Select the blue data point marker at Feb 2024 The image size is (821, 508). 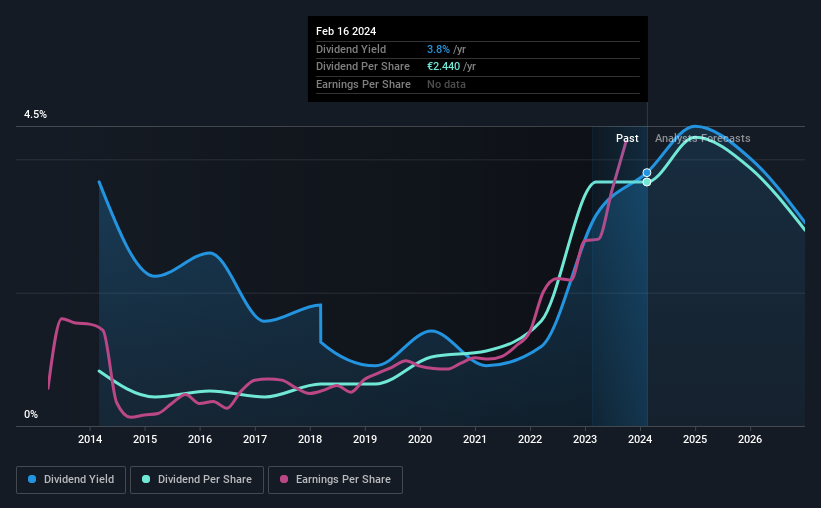pos(647,173)
